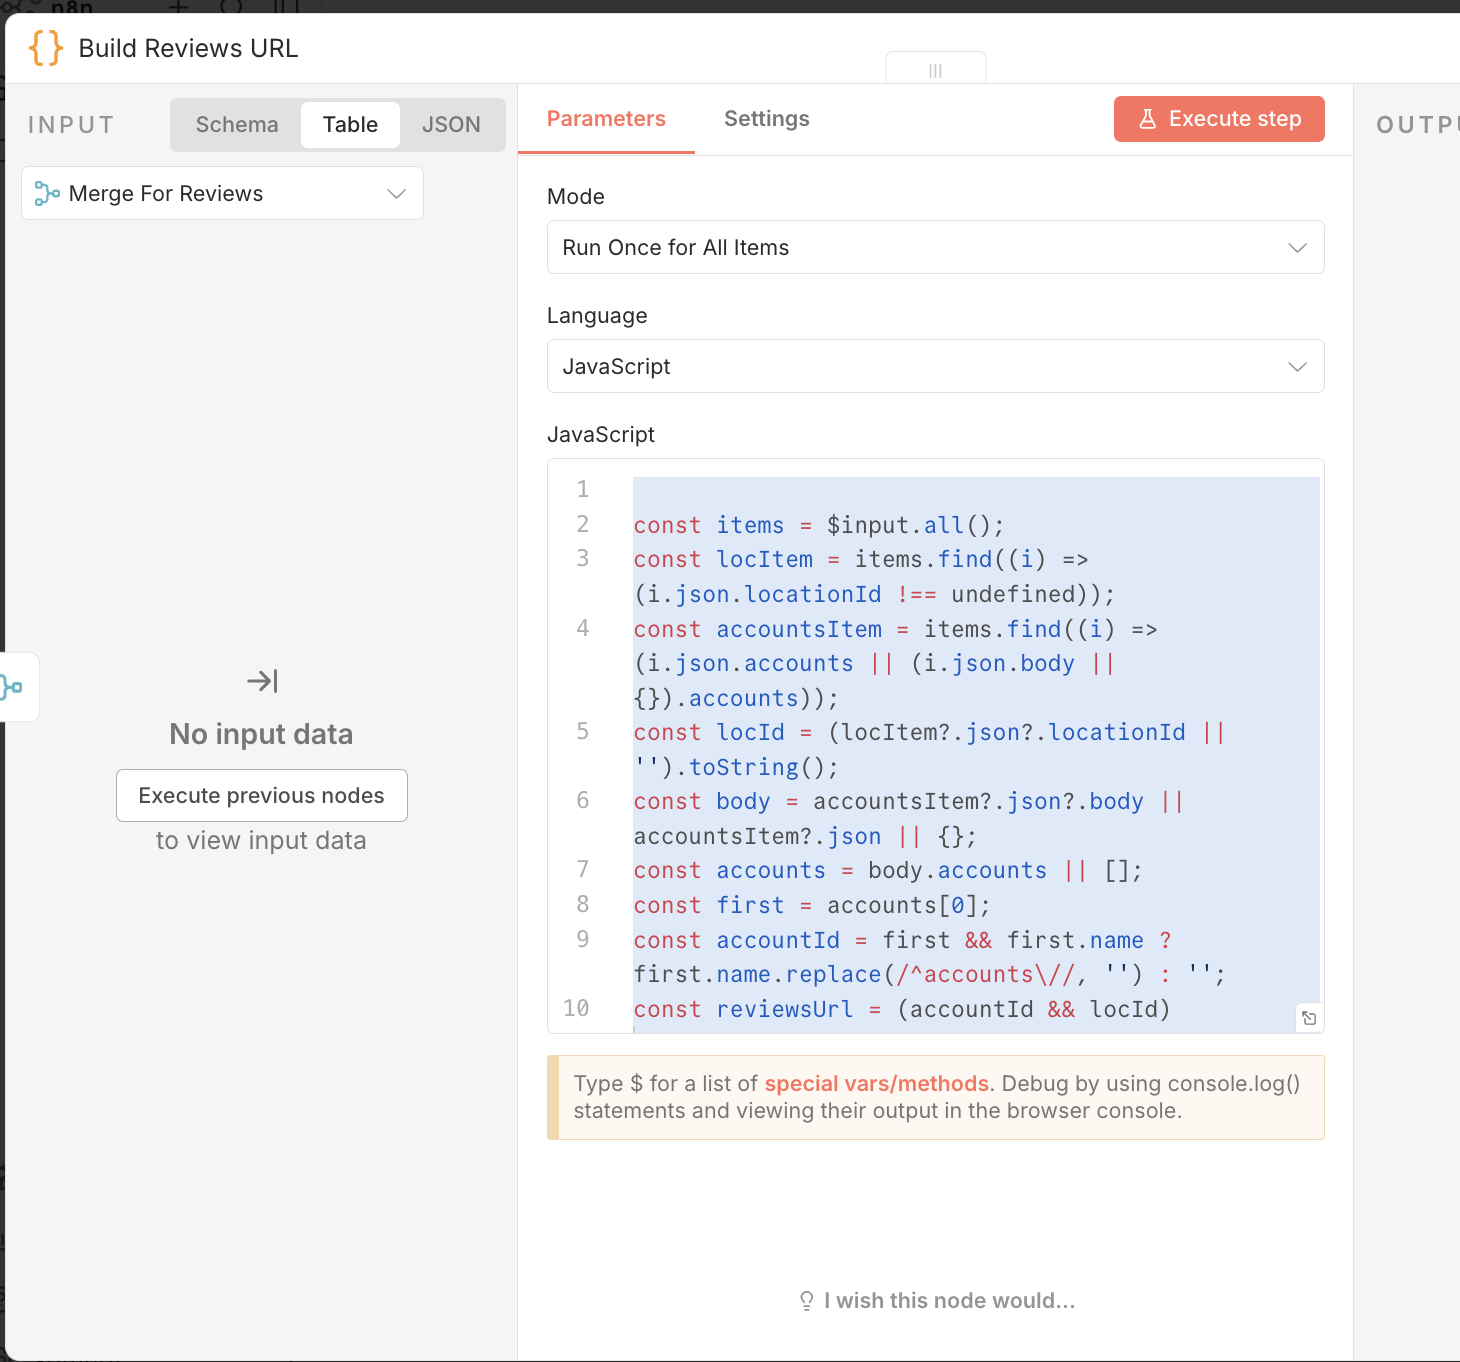Click code line starting const accountId

[x=929, y=957]
